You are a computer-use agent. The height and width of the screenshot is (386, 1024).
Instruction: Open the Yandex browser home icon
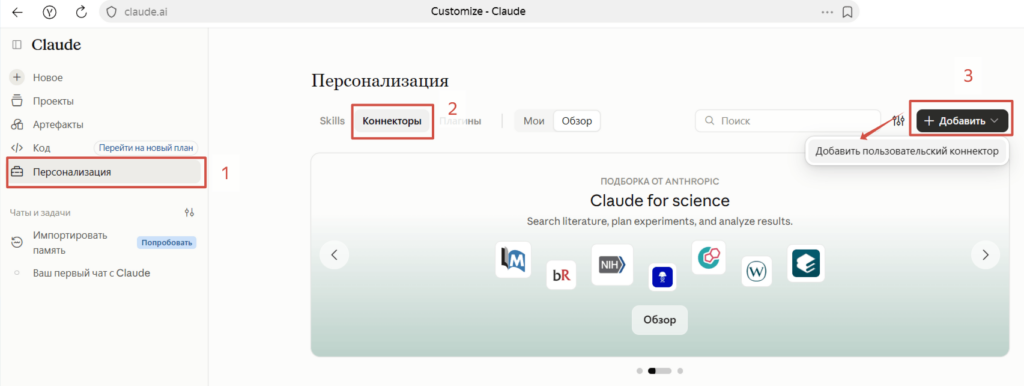[50, 12]
